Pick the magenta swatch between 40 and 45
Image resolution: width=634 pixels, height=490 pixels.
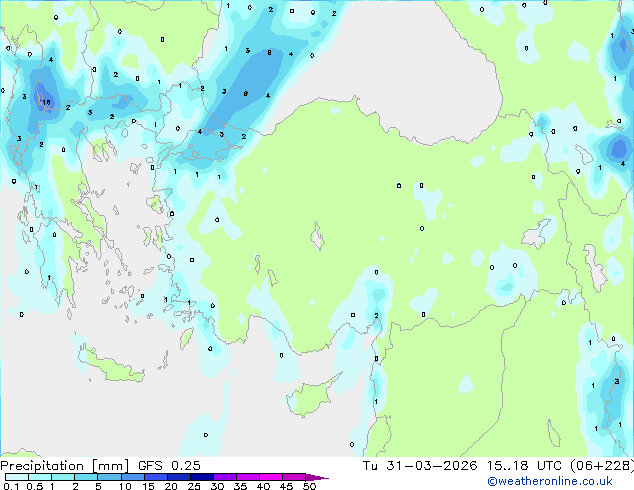[271, 477]
